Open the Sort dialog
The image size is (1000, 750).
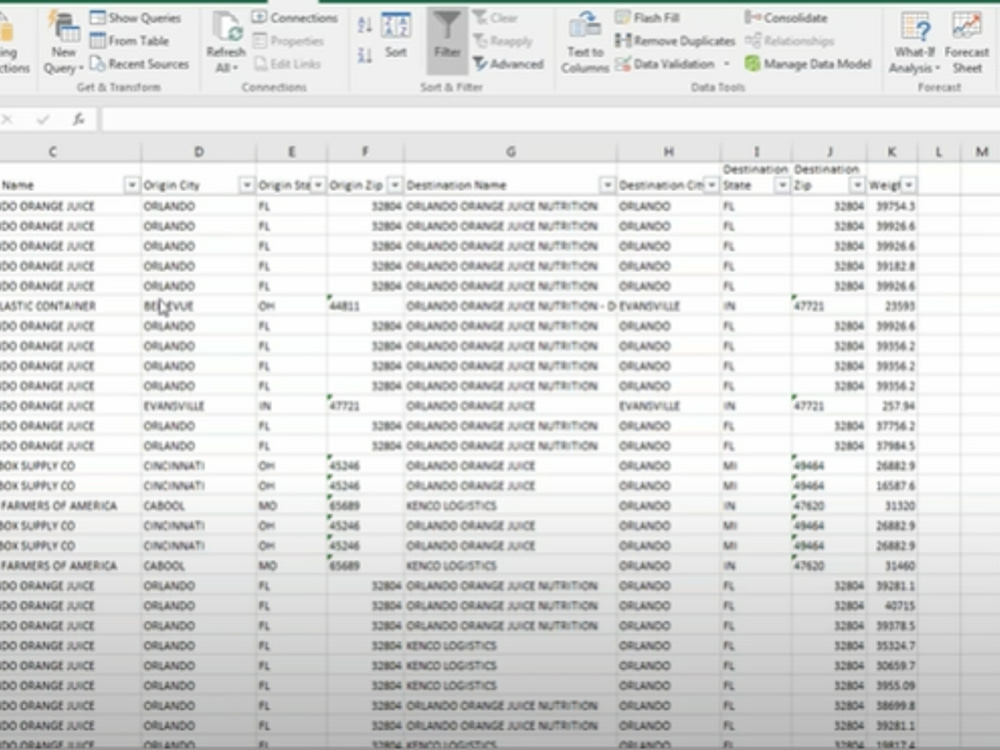point(395,36)
